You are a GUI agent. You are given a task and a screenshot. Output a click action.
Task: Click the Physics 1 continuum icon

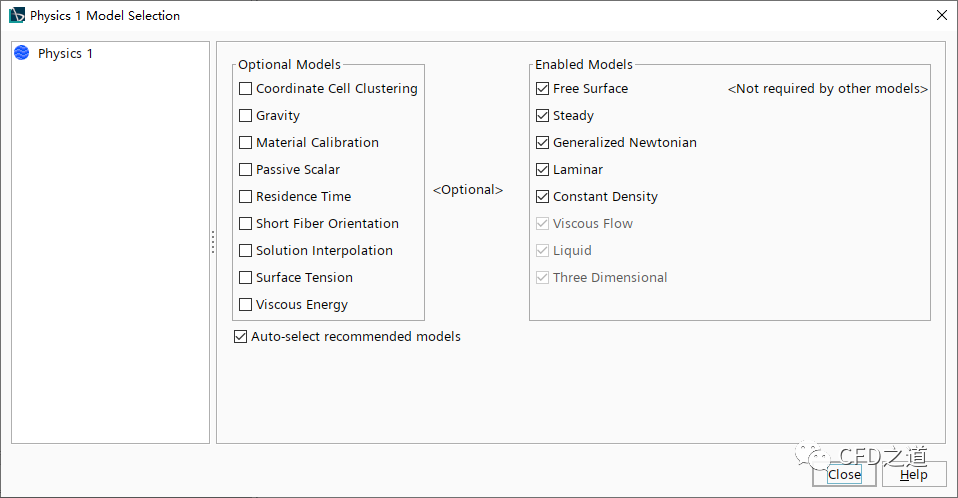tap(22, 53)
